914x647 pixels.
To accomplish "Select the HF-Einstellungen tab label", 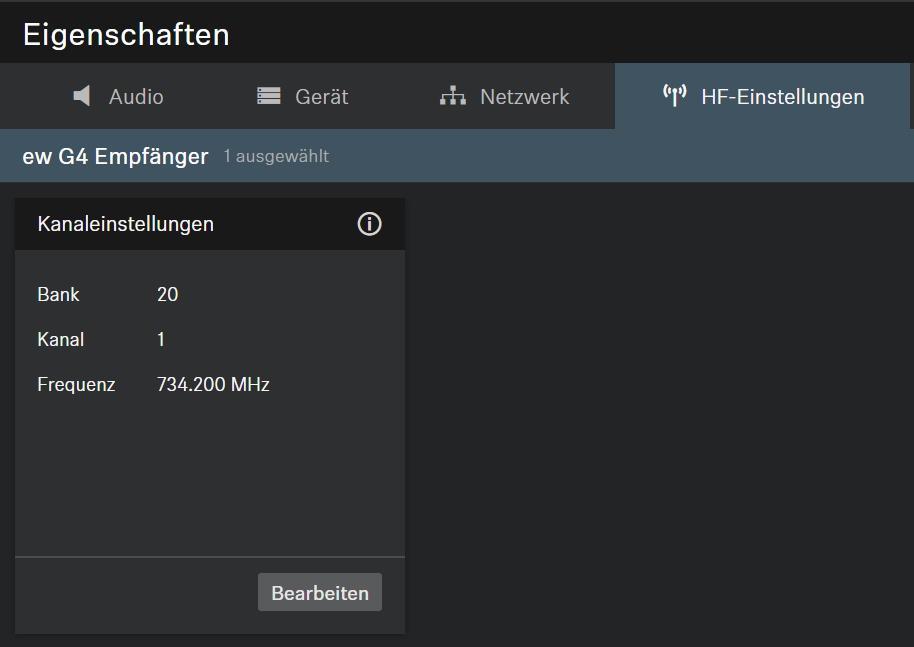I will (782, 97).
